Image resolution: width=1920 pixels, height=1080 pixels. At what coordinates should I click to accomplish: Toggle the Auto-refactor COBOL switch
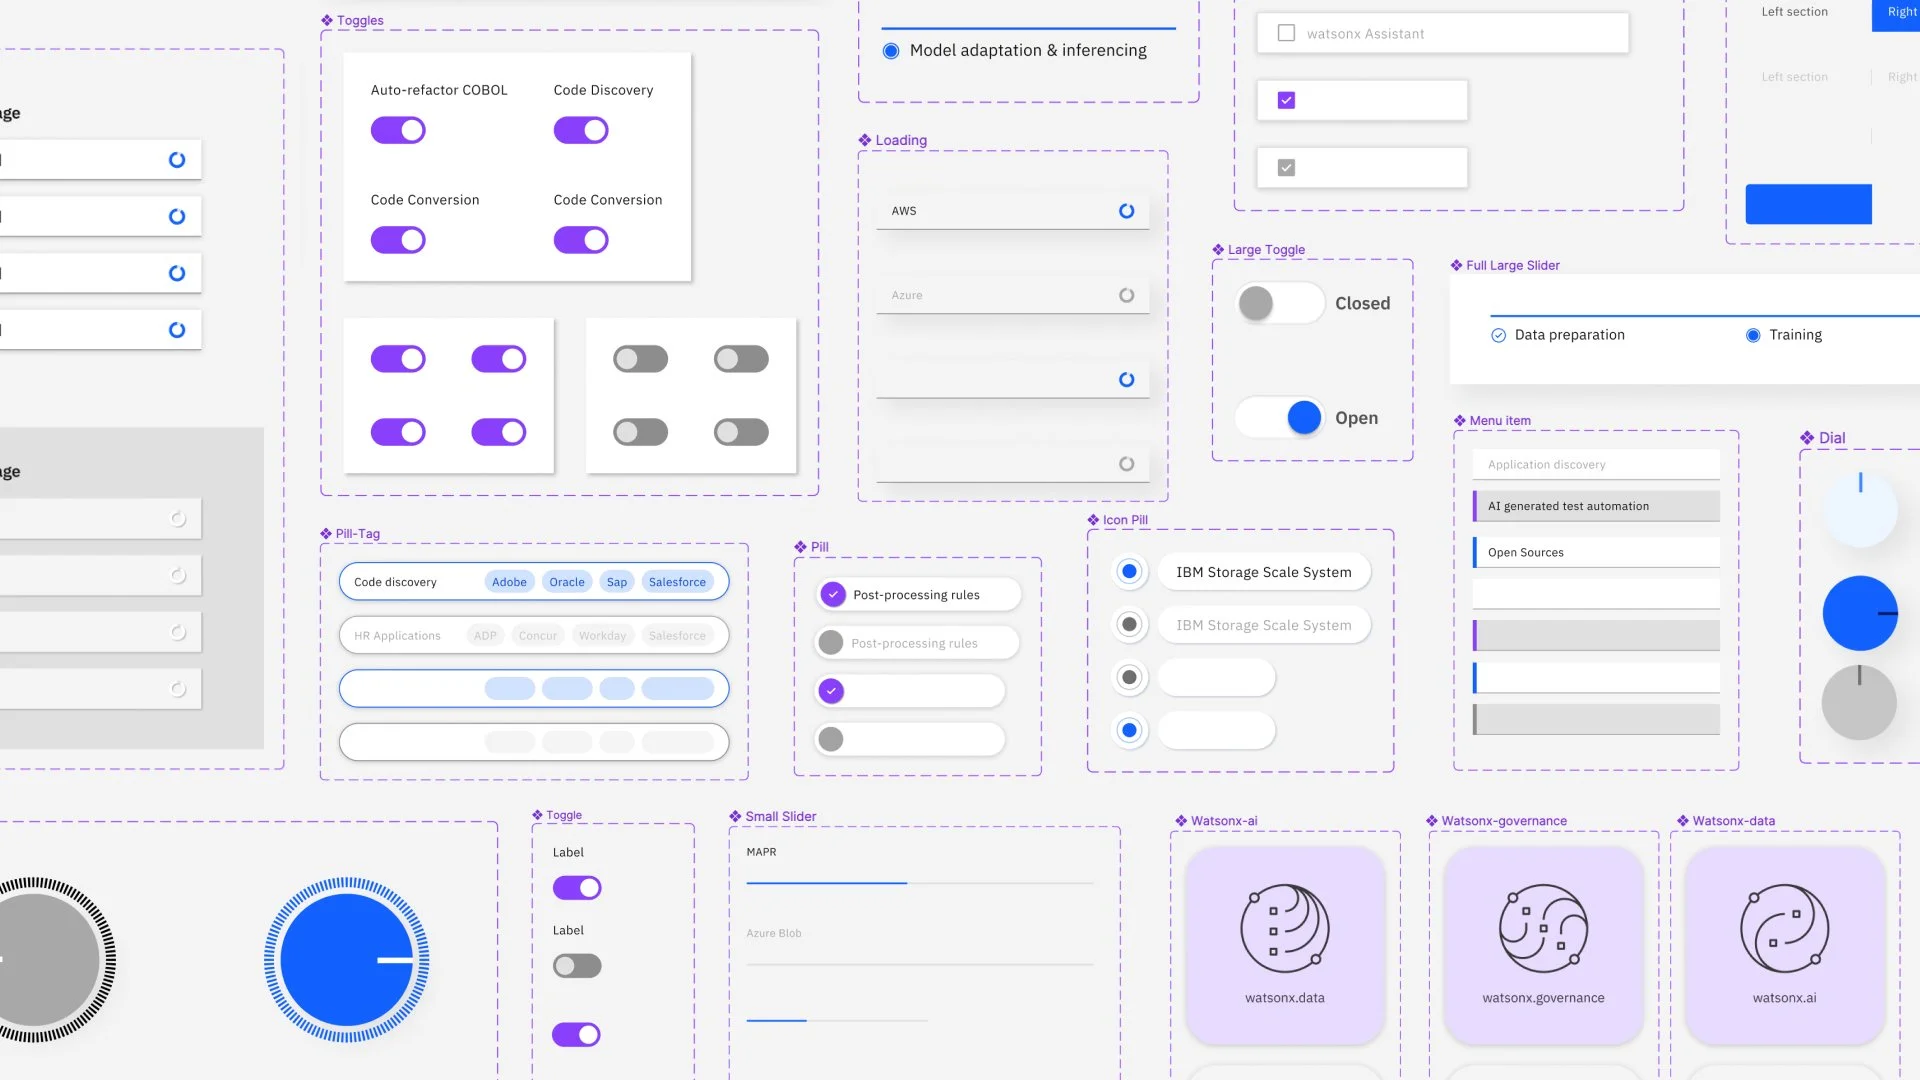tap(398, 130)
